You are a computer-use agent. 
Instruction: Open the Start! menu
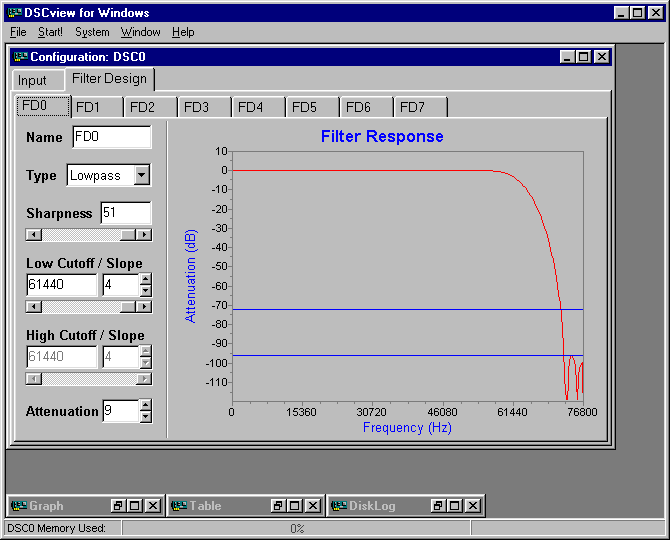[x=50, y=32]
